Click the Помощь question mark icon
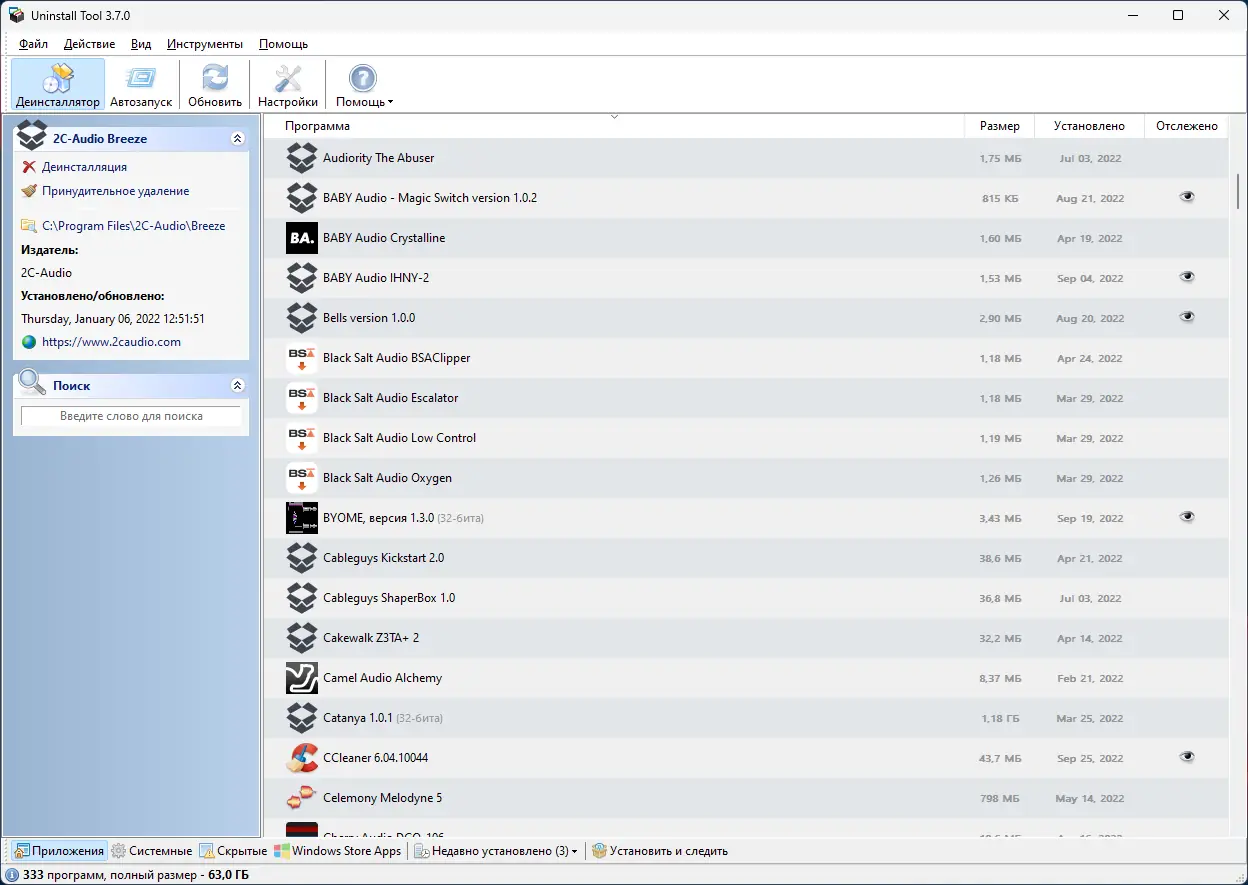 tap(361, 77)
